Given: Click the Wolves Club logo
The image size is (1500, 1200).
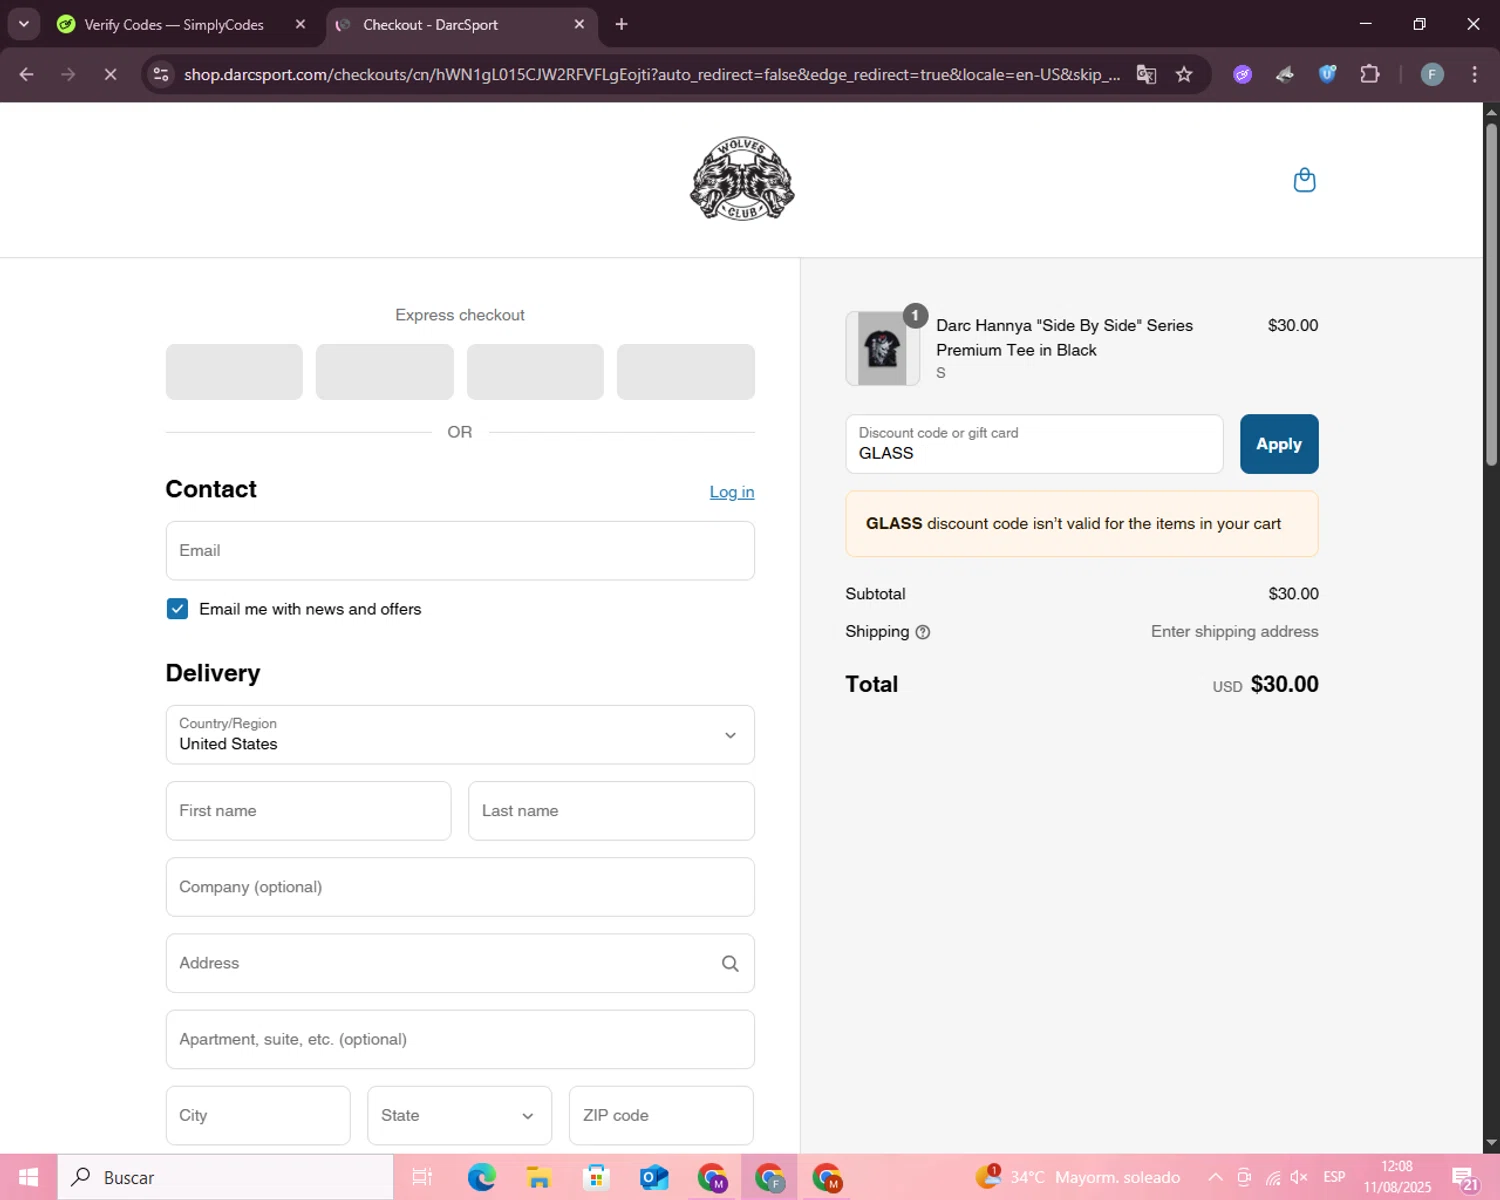Looking at the screenshot, I should click(742, 179).
